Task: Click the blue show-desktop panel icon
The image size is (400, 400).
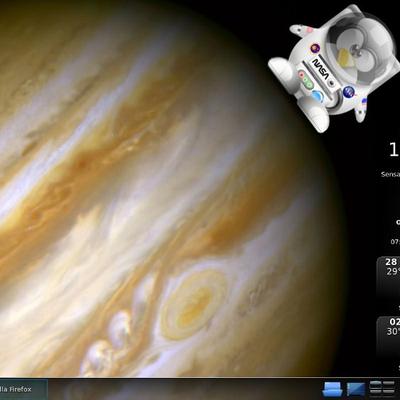Action: 356,390
